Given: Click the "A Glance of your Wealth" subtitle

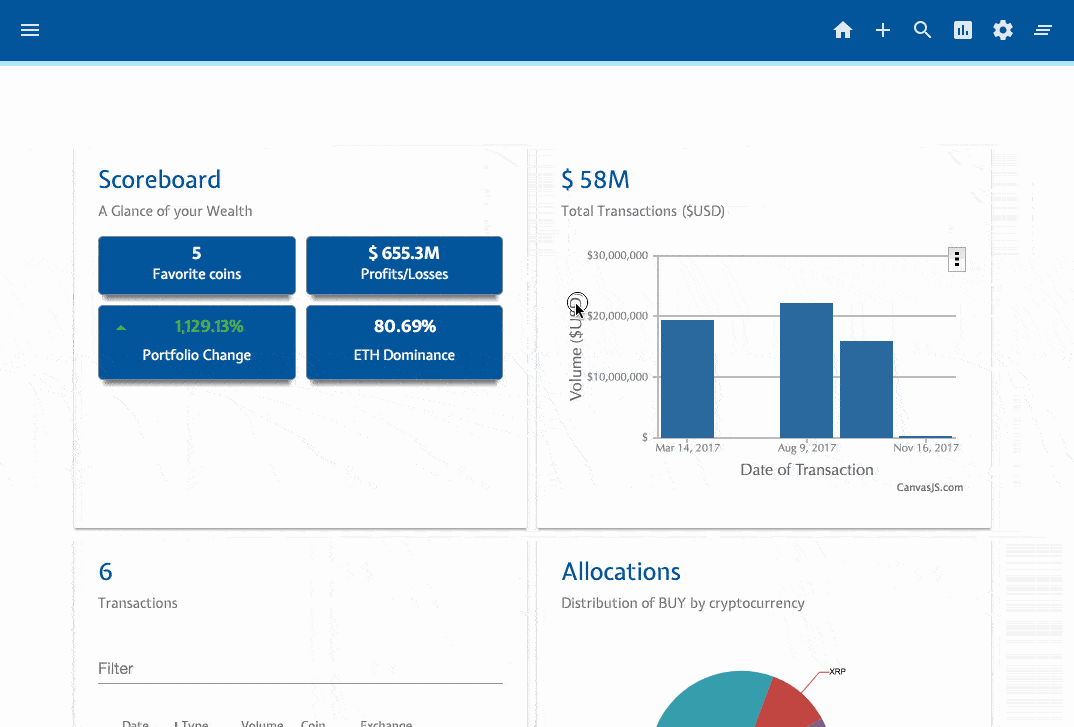Looking at the screenshot, I should click(175, 211).
